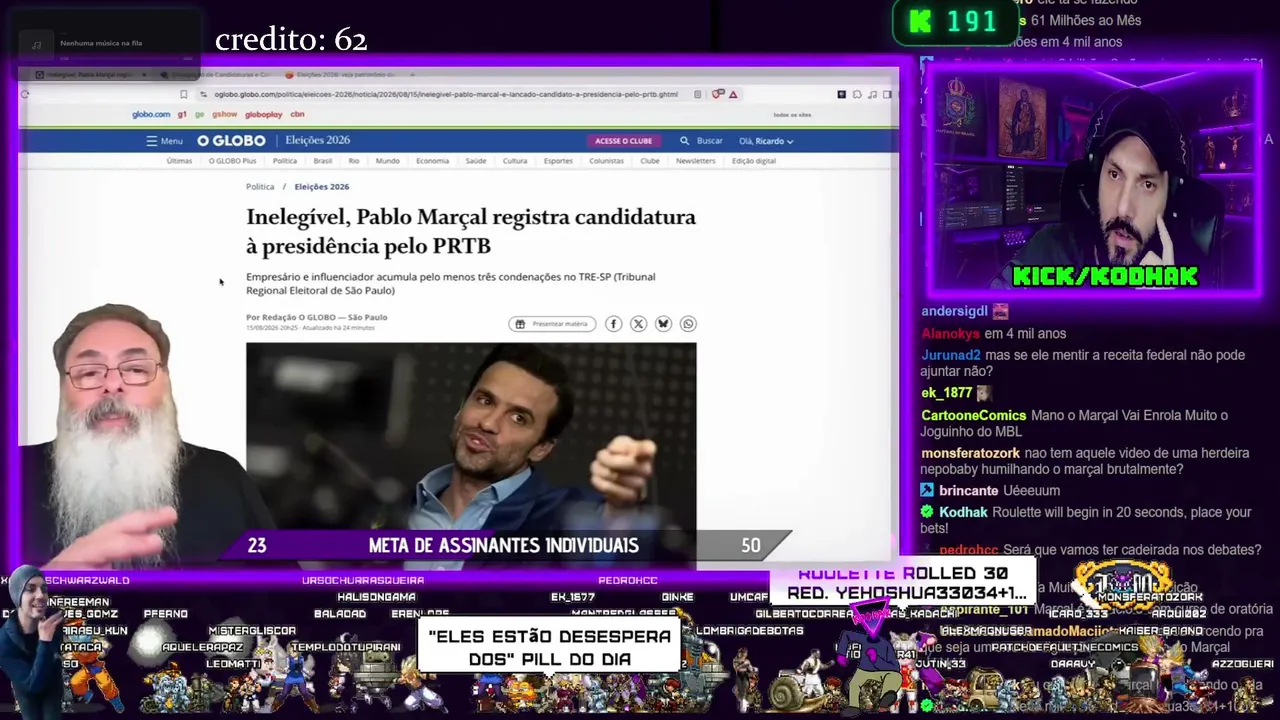Click the ACESSE O CLUBE button

pyautogui.click(x=623, y=141)
